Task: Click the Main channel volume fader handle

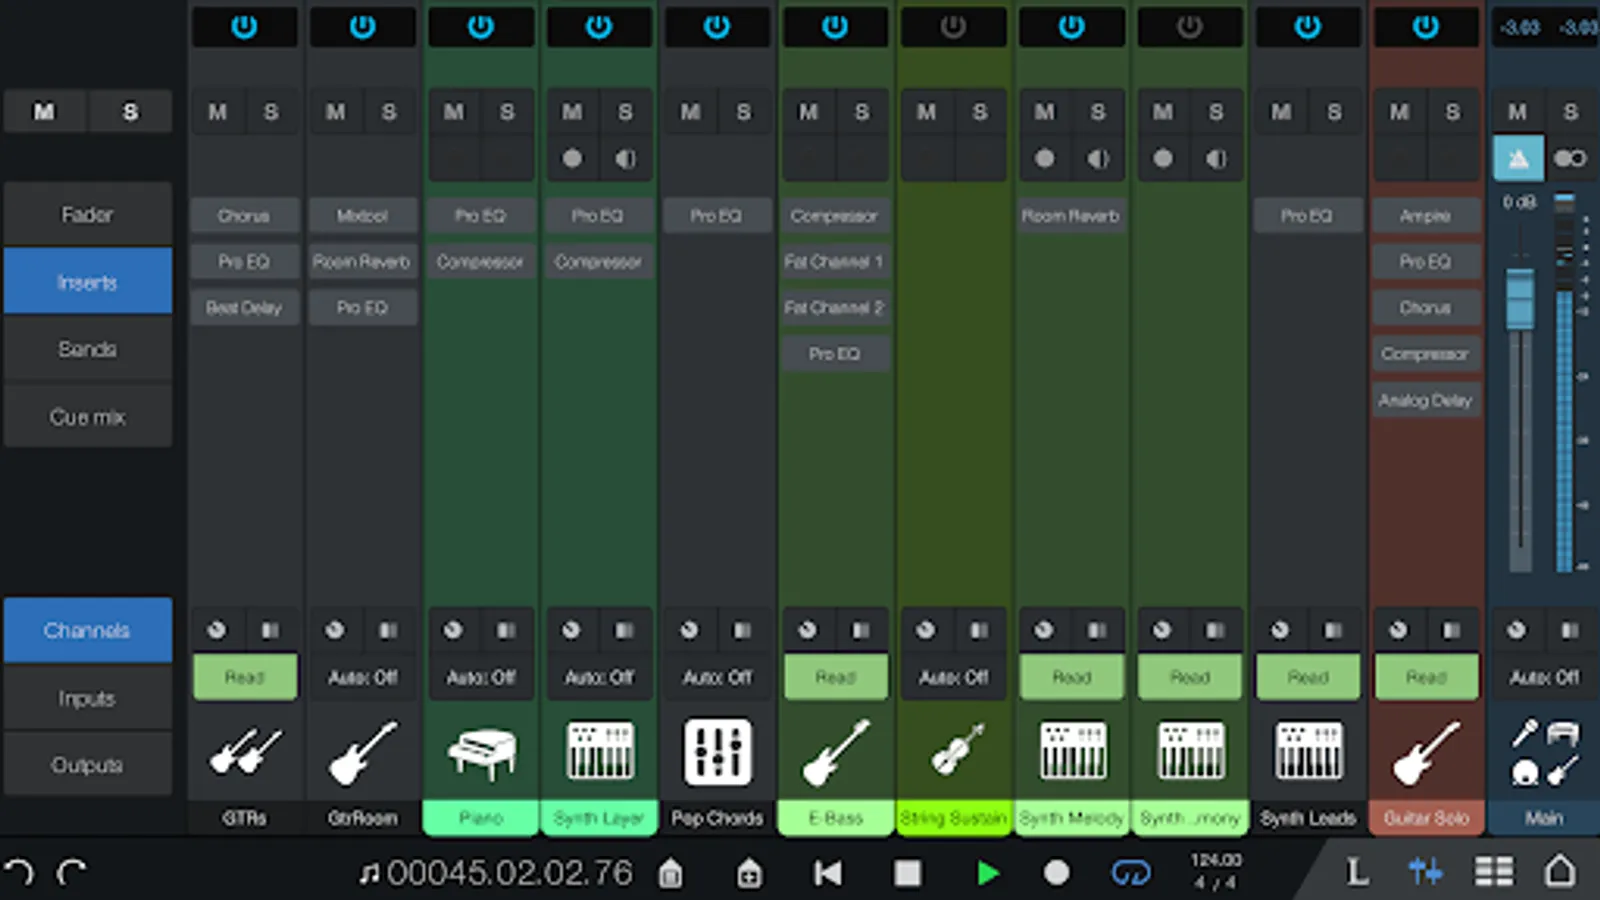Action: (x=1520, y=297)
